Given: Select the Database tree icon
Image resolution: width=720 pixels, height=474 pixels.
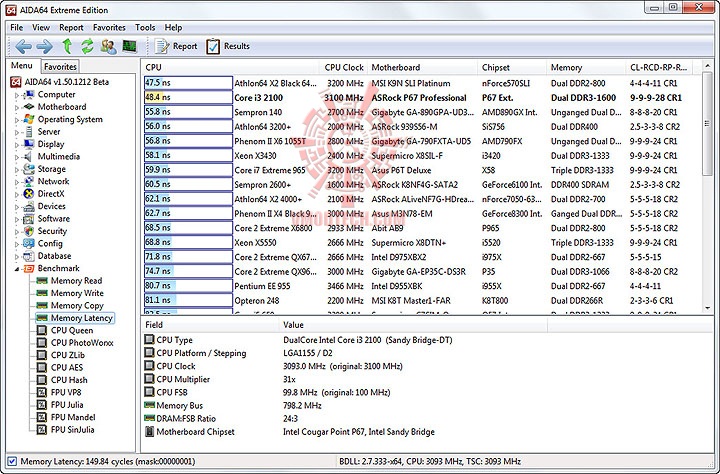Looking at the screenshot, I should (x=29, y=256).
